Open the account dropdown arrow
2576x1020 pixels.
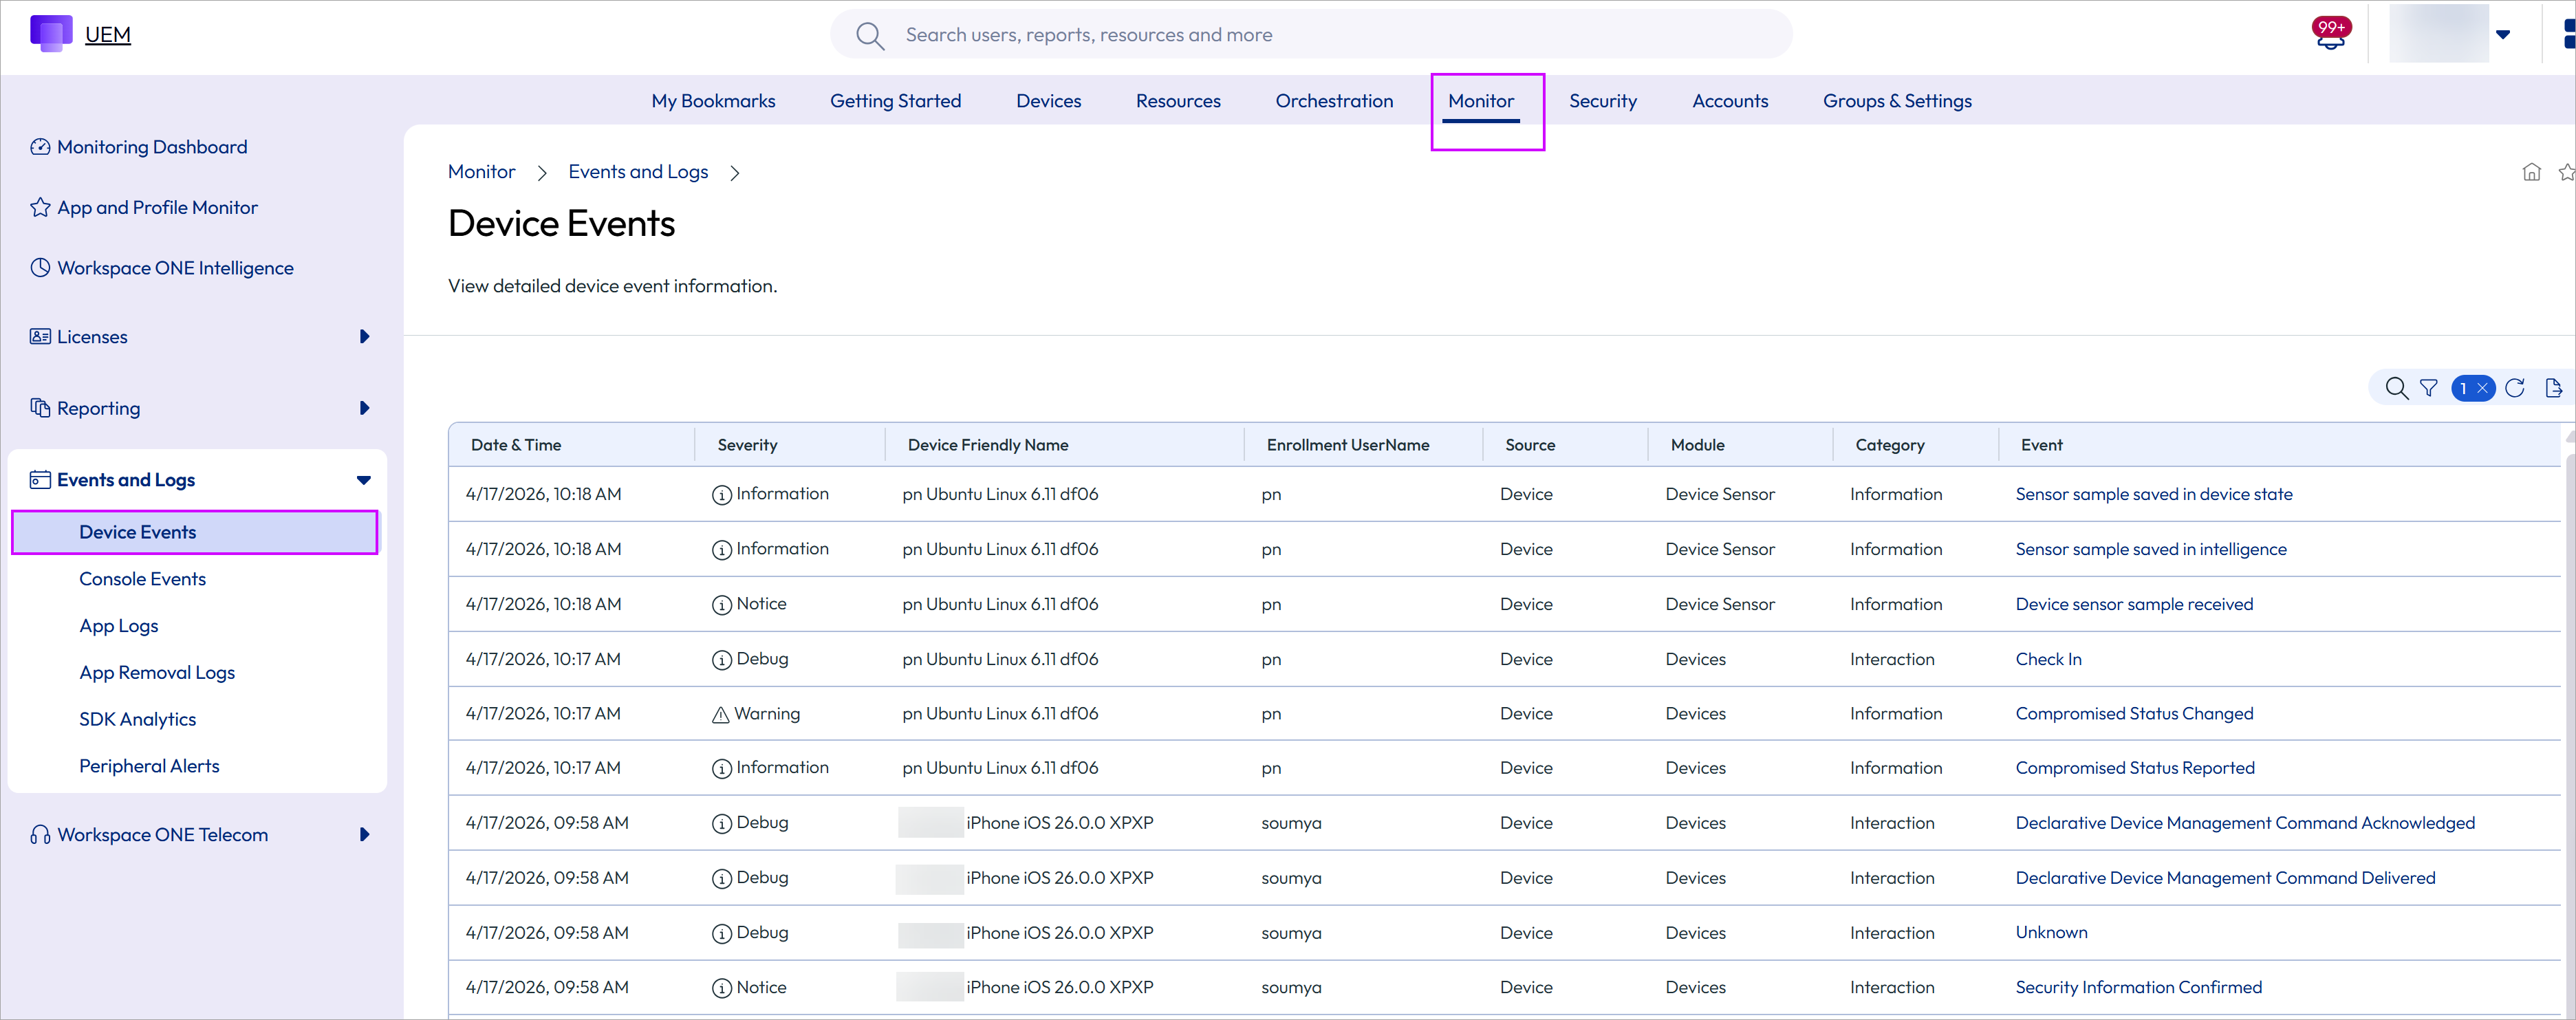click(2503, 34)
